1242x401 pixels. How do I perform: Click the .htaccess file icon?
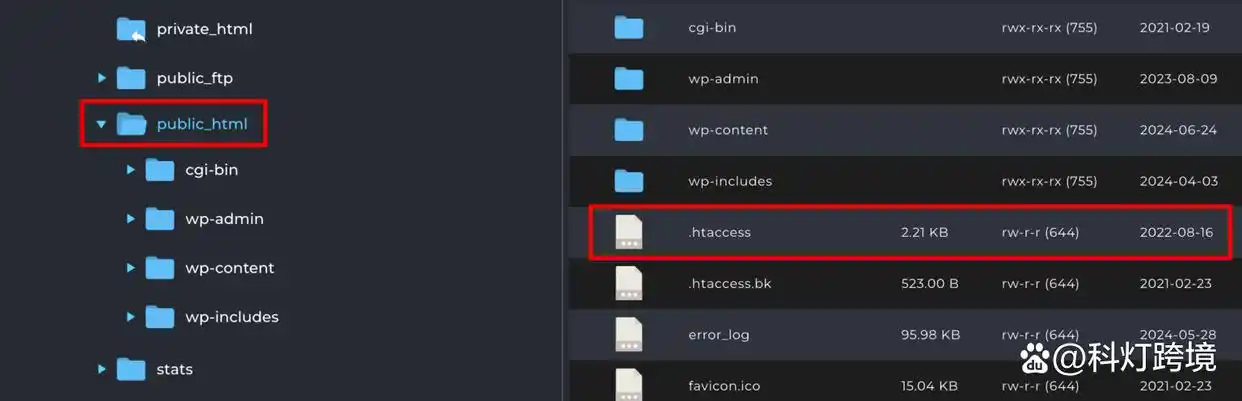click(x=629, y=232)
